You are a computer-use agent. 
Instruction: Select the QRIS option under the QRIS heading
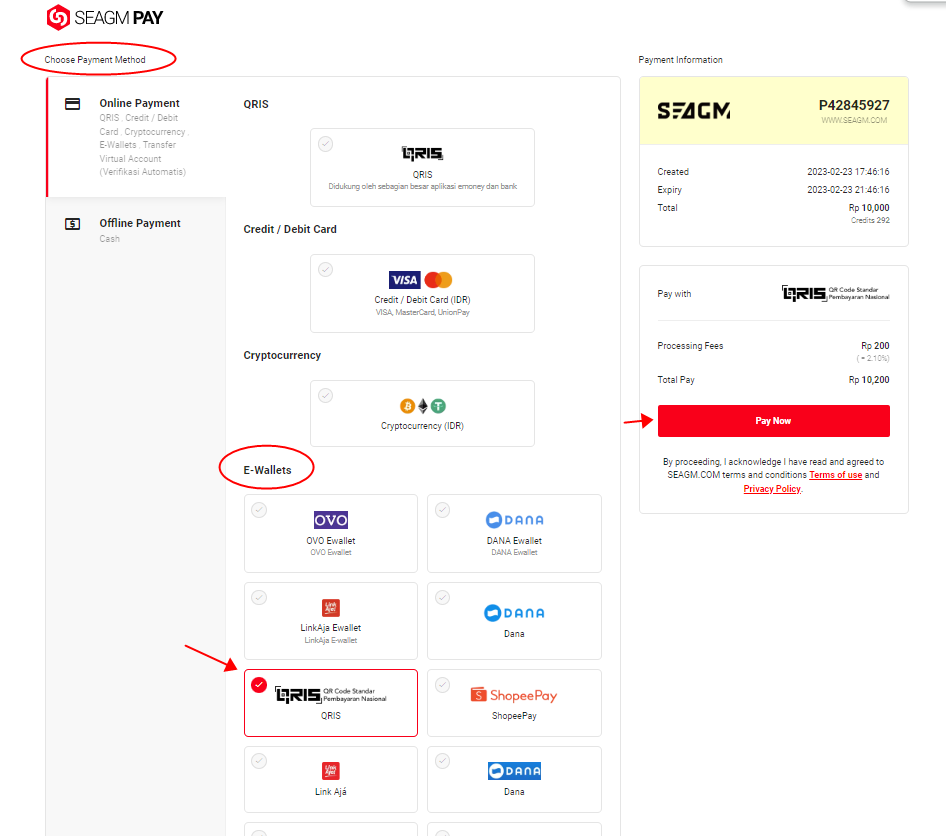422,168
